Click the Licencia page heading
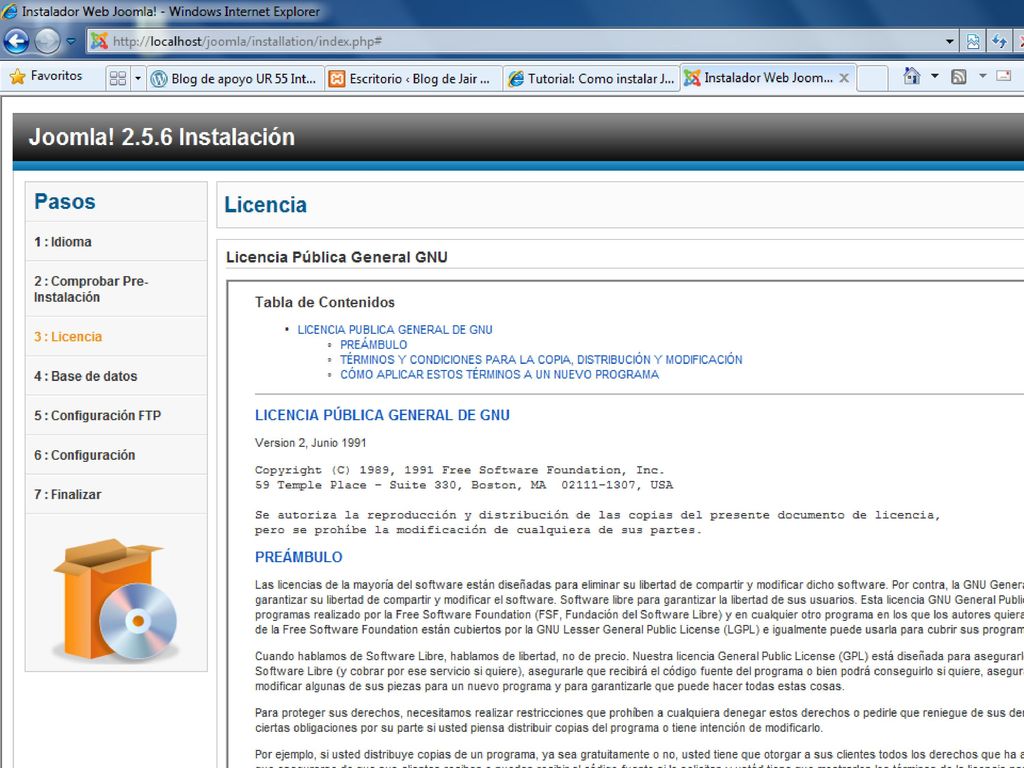The width and height of the screenshot is (1024, 768). 265,205
